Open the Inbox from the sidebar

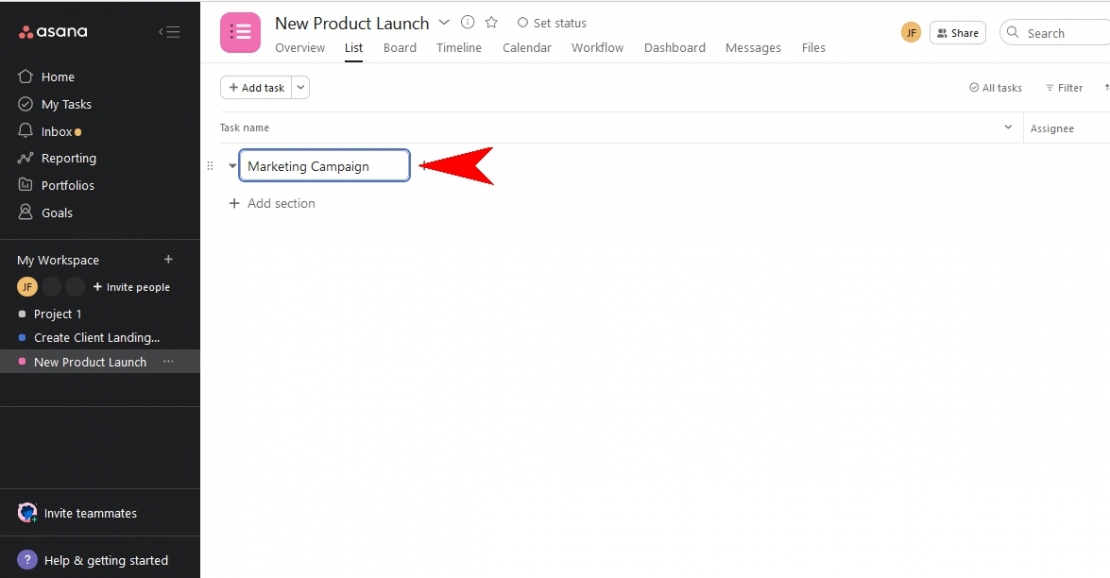(58, 131)
